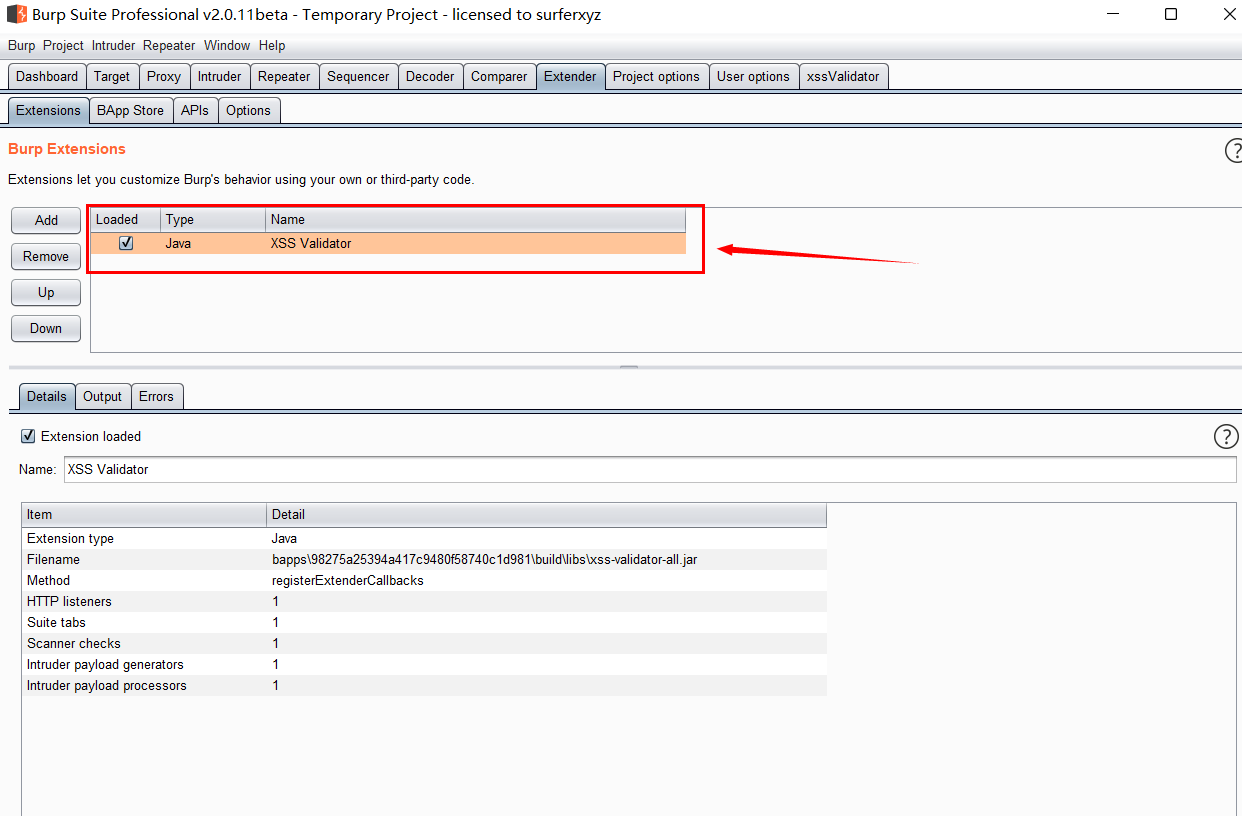This screenshot has height=816, width=1242.
Task: Move extension Up in the list
Action: coord(46,292)
